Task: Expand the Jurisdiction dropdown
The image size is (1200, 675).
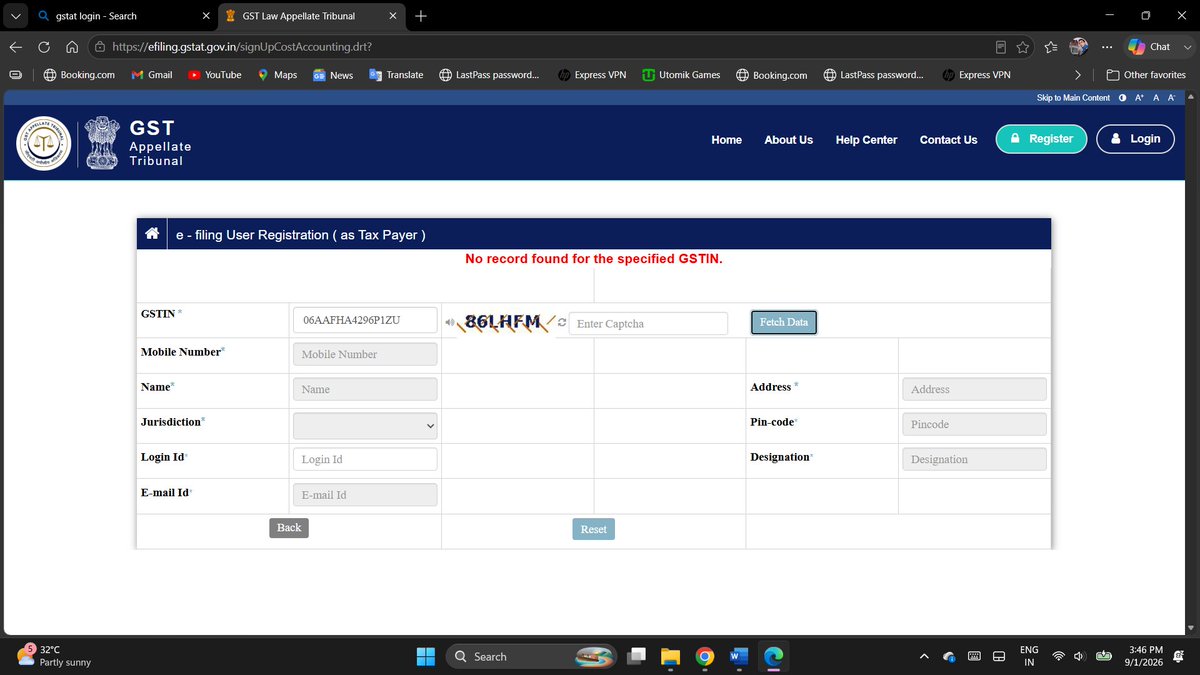Action: (365, 424)
